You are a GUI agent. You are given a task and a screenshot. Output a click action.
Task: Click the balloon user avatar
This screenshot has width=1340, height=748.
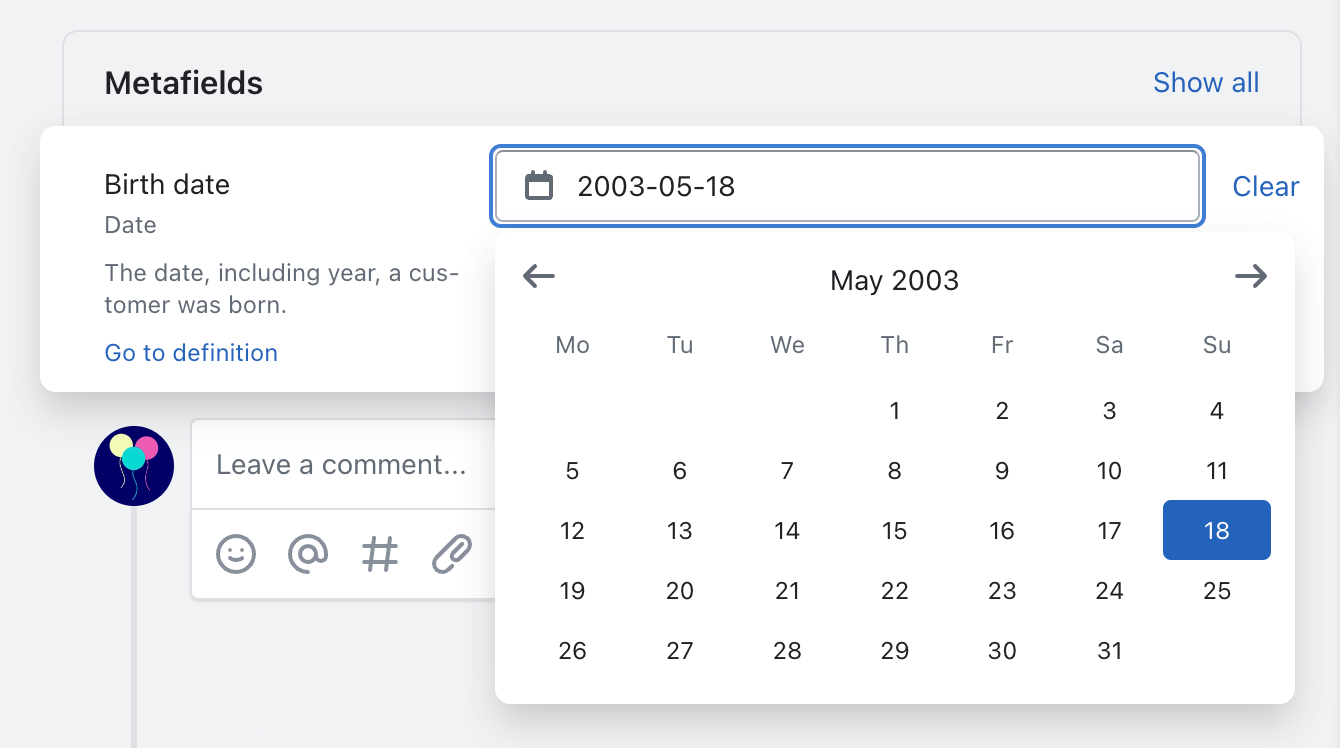[x=134, y=466]
